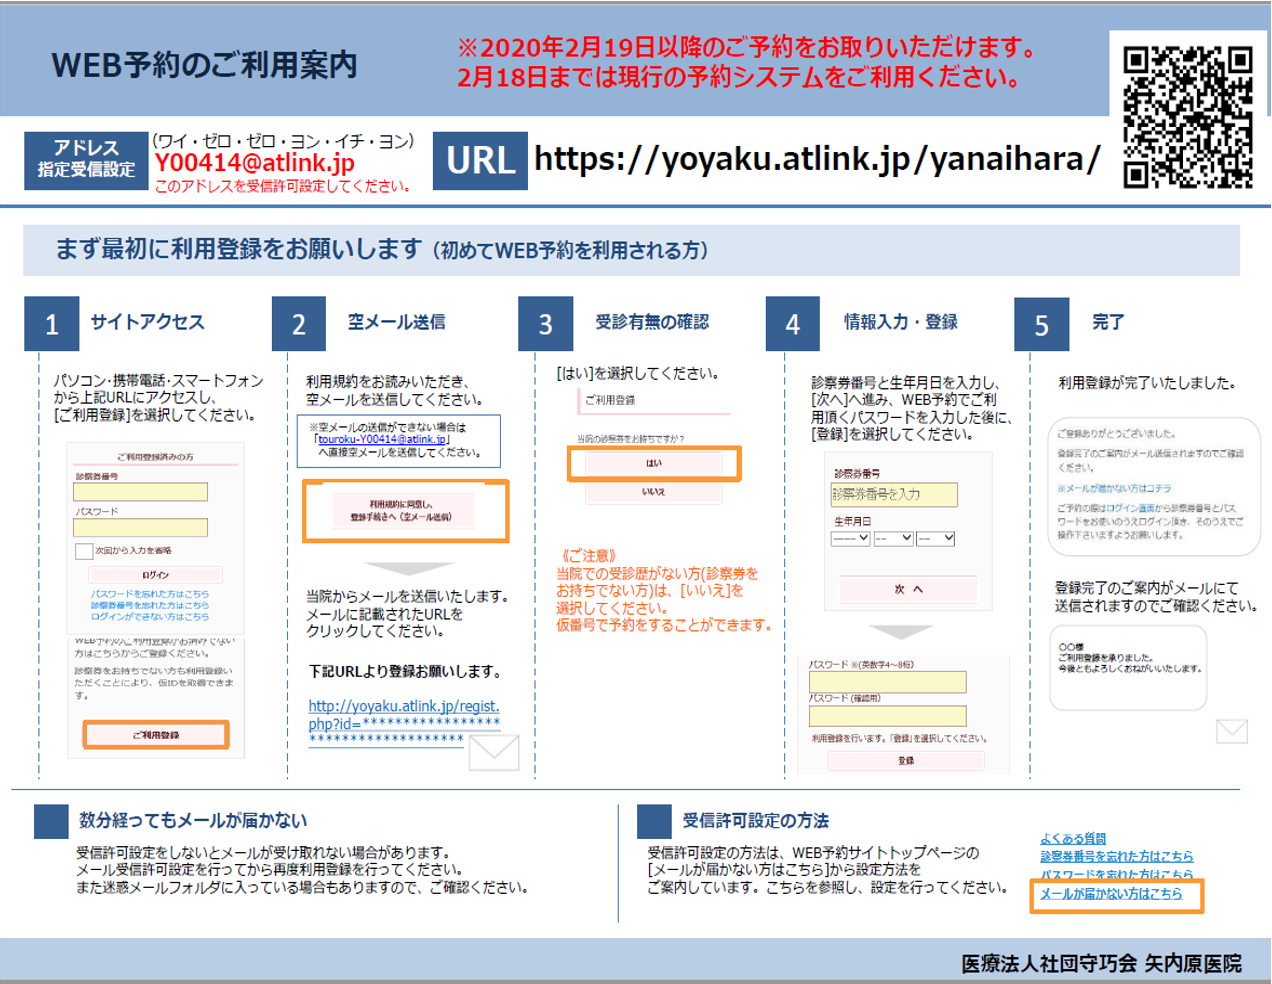The width and height of the screenshot is (1272, 984).
Task: Click the 利用規約に同意し空メール送信 button
Action: [404, 511]
